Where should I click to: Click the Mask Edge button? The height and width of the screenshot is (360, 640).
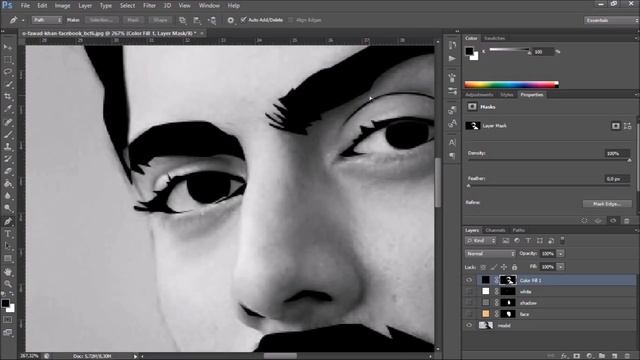point(607,204)
